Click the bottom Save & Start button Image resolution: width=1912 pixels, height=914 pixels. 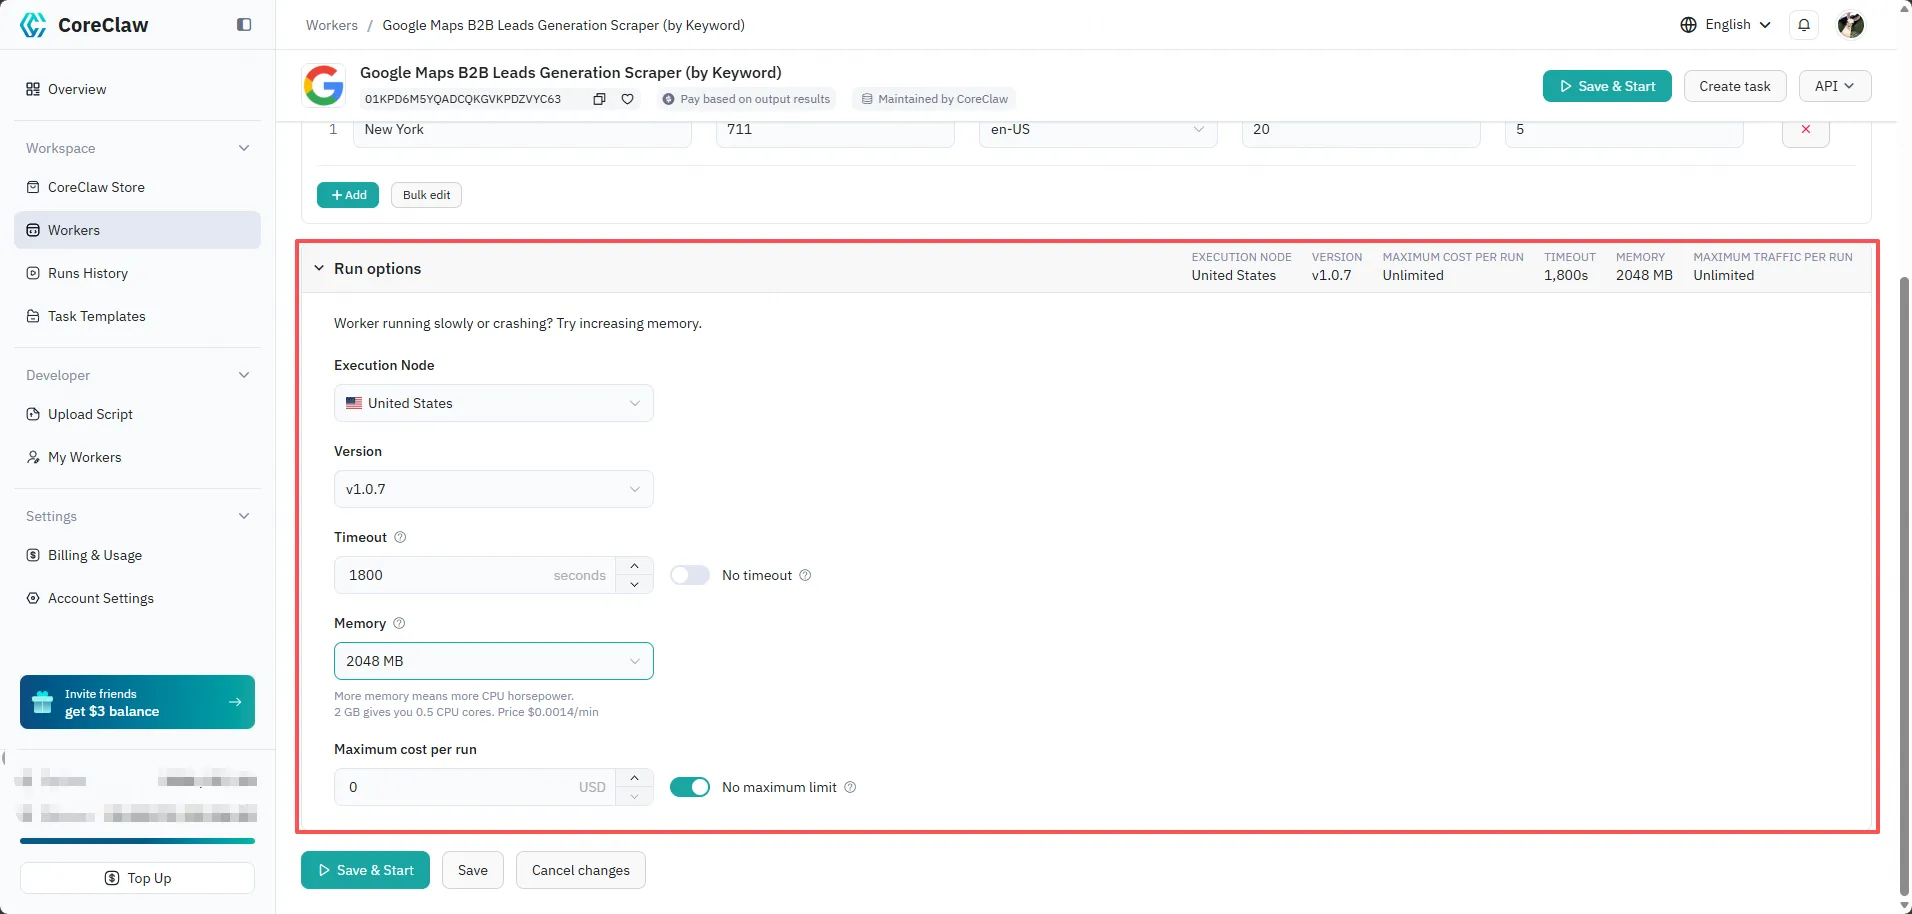[365, 870]
